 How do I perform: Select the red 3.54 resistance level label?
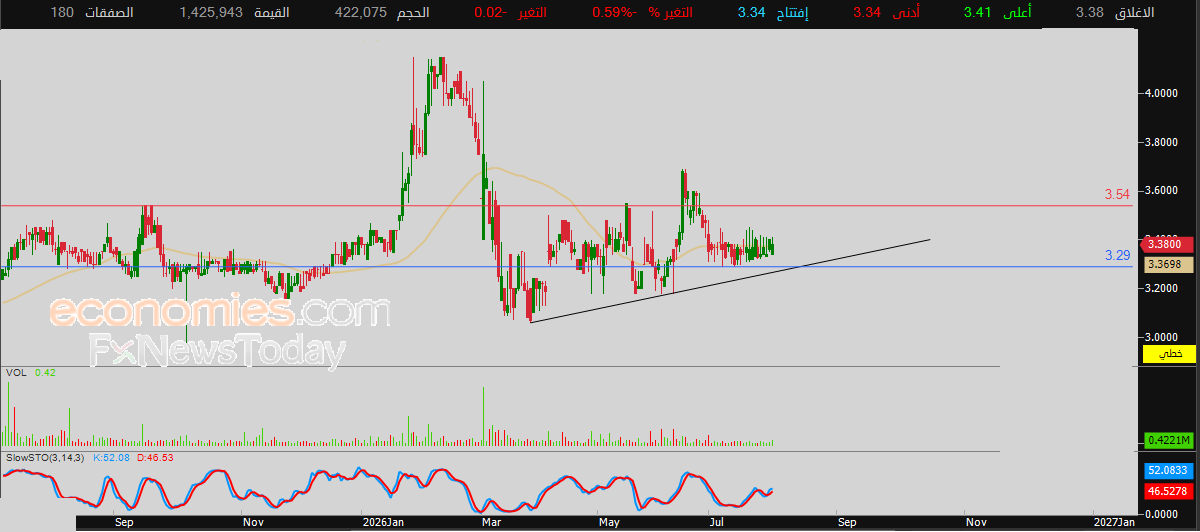click(x=1117, y=194)
